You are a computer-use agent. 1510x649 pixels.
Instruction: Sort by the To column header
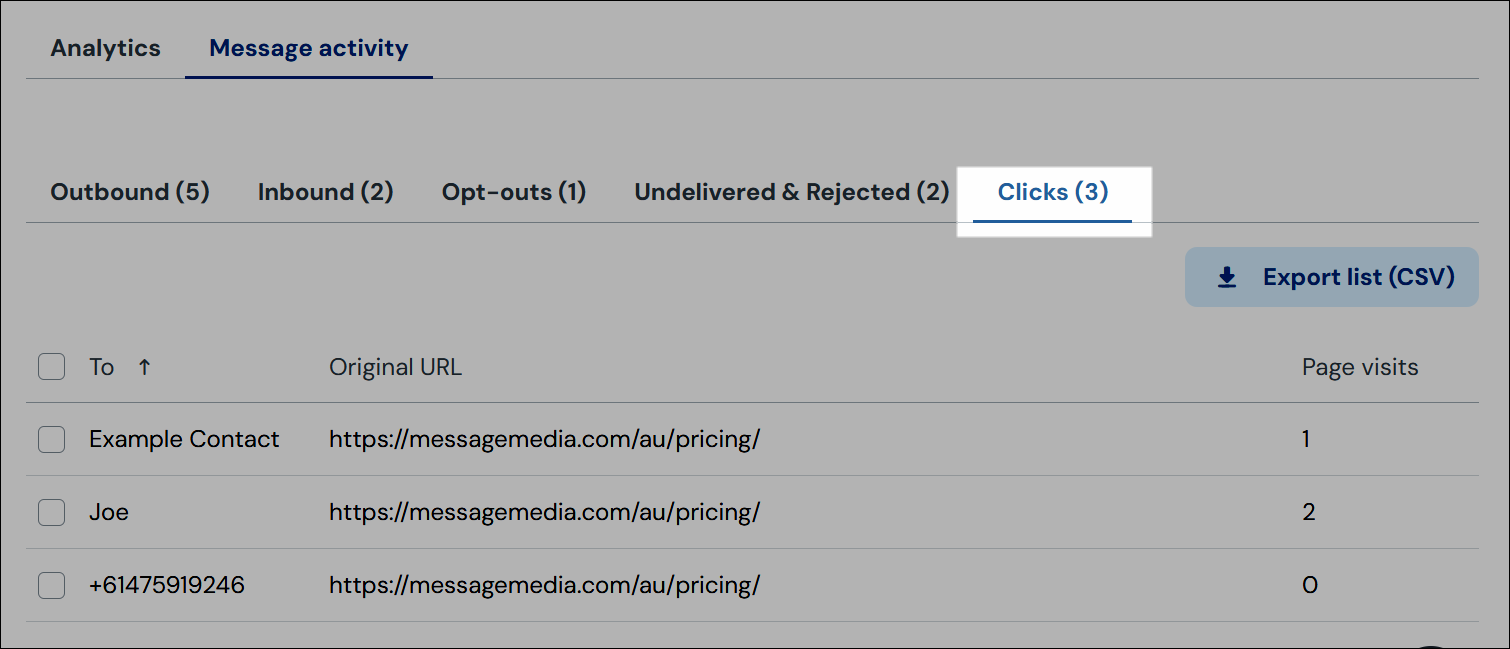tap(102, 367)
